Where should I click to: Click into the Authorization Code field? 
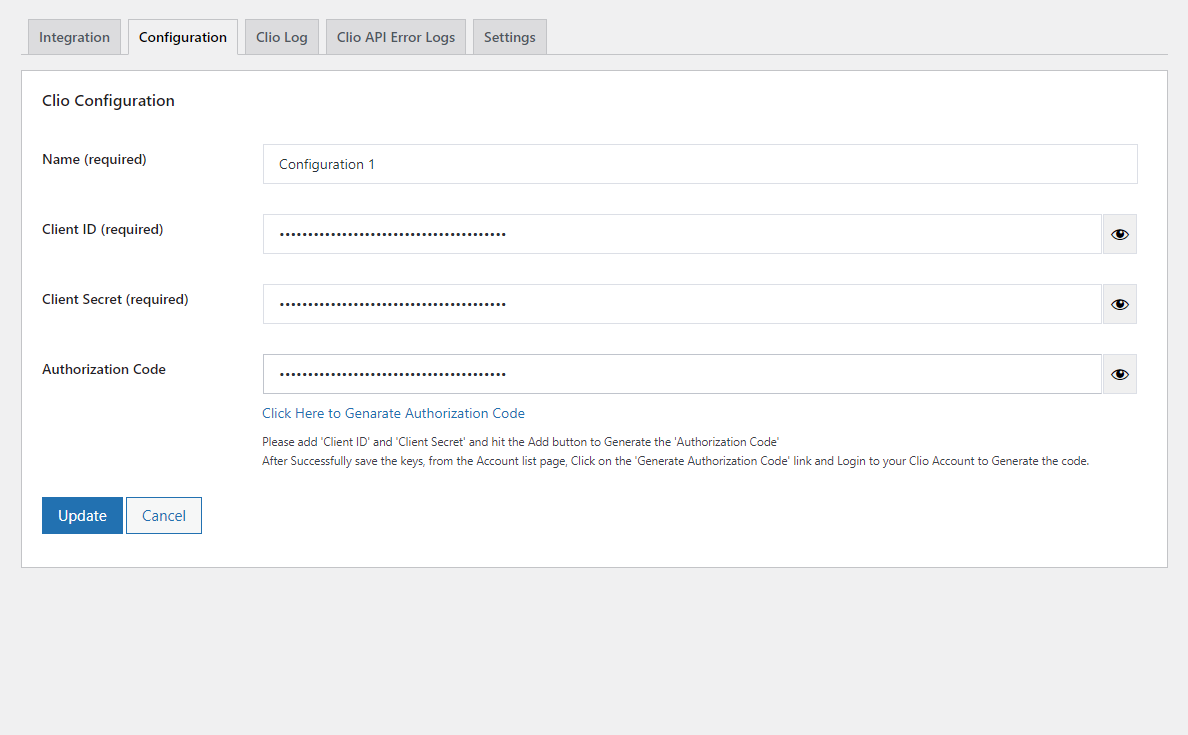tap(682, 374)
